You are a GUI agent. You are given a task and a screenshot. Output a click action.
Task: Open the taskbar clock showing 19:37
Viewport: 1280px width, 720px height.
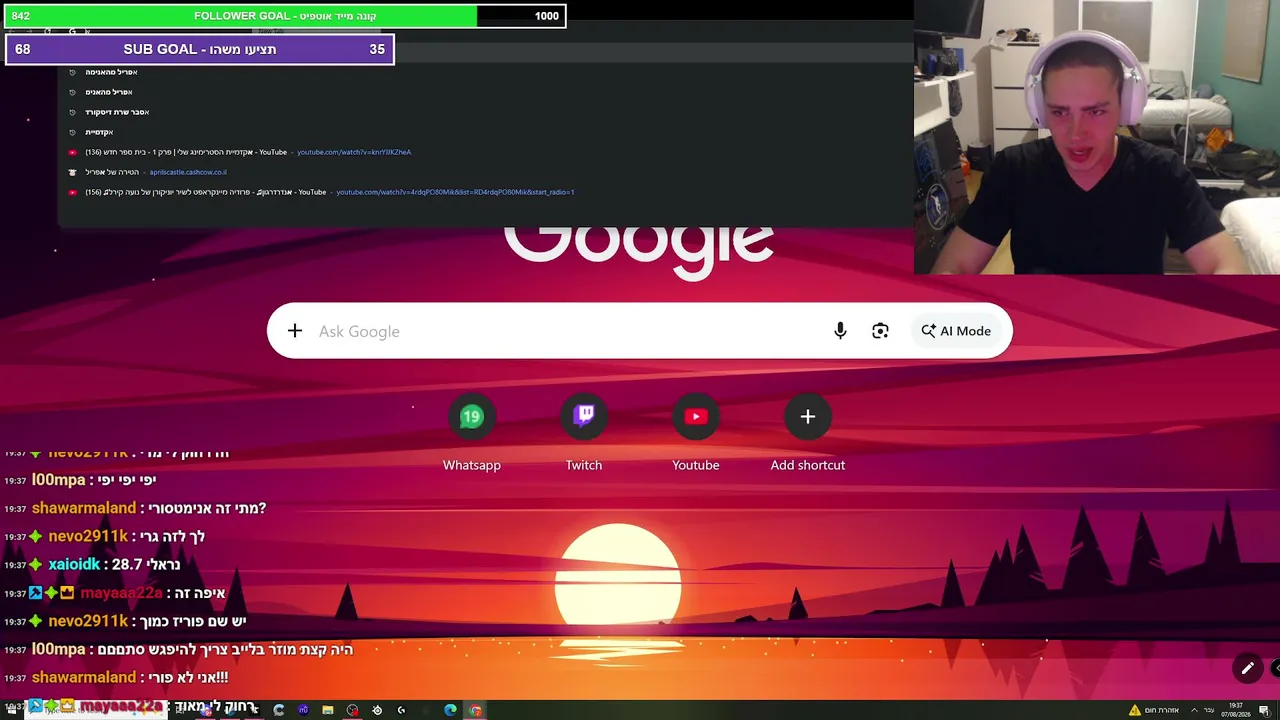1236,710
